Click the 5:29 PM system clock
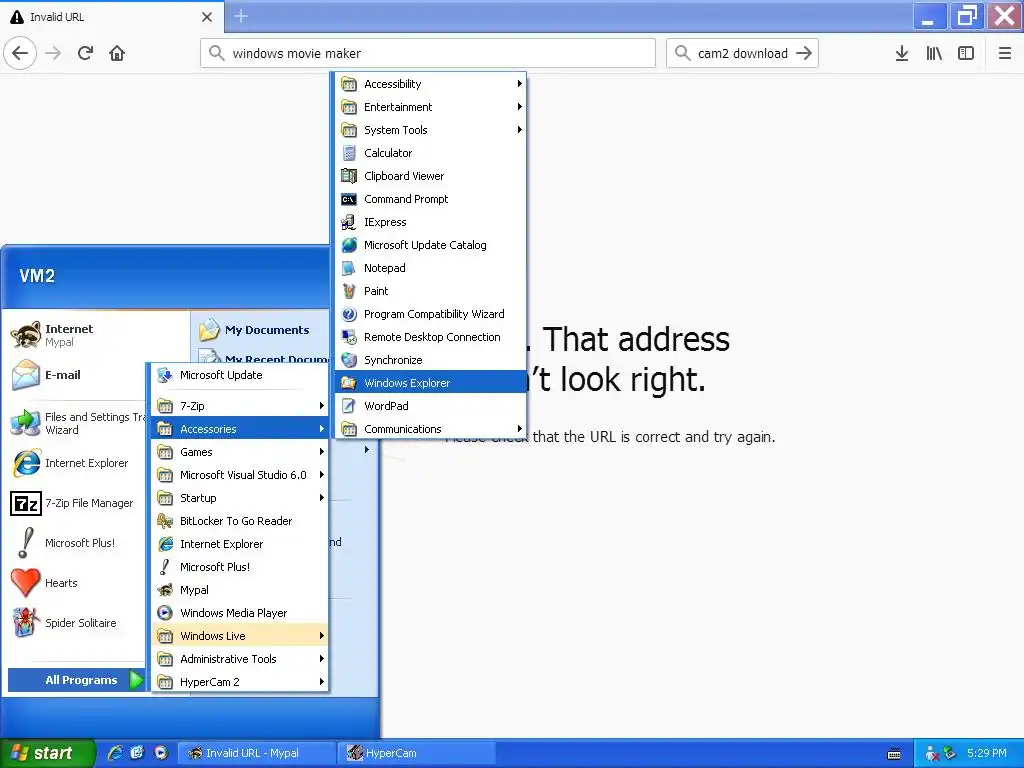This screenshot has height=768, width=1024. click(987, 753)
